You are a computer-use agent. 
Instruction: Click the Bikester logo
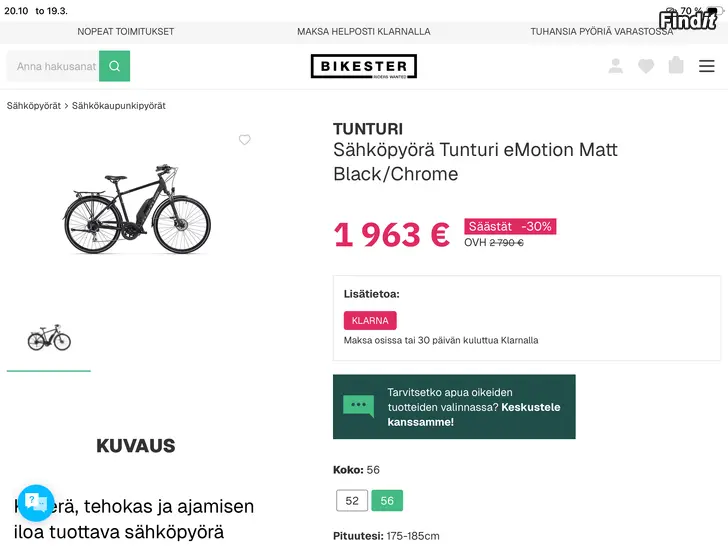[x=364, y=66]
